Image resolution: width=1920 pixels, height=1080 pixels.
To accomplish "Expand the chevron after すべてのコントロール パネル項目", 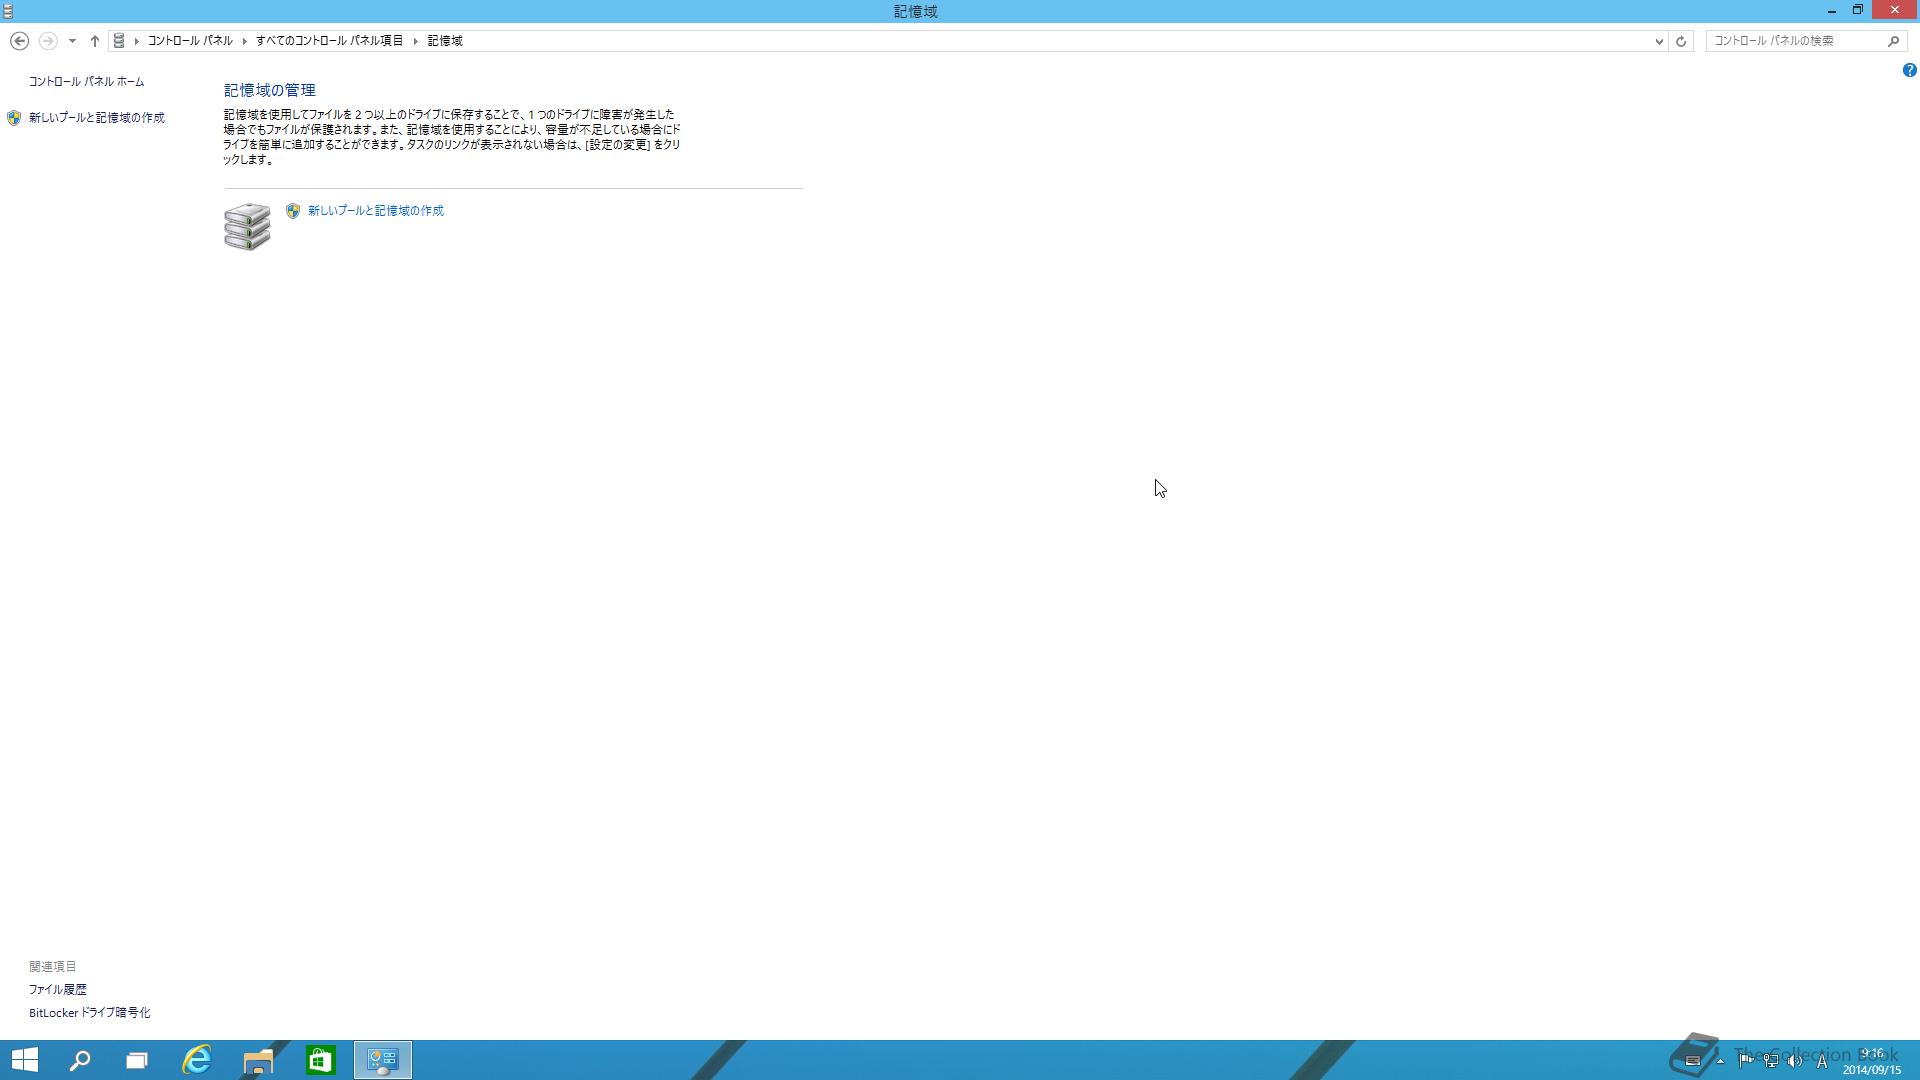I will [415, 41].
